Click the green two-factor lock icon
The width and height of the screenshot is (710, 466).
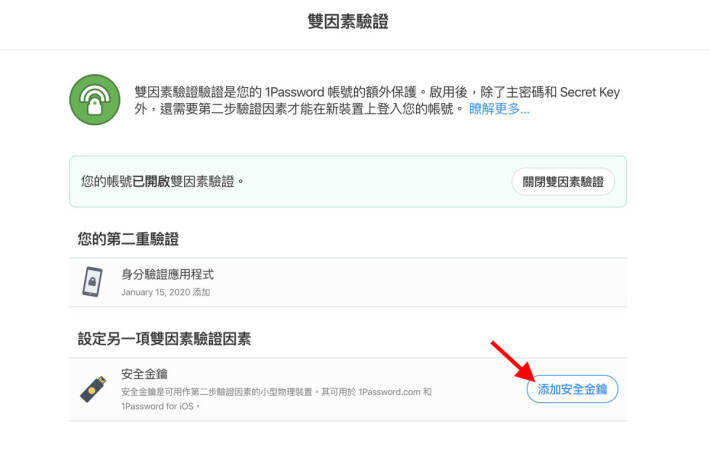coord(95,100)
